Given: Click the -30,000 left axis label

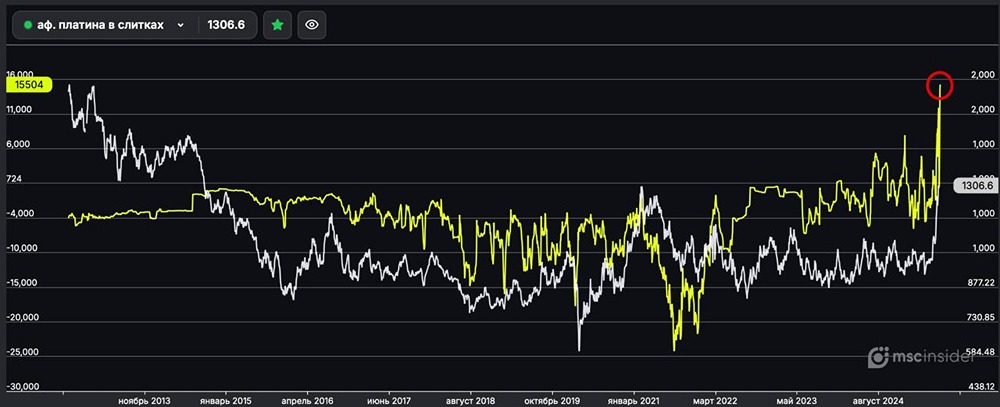Looking at the screenshot, I should (x=21, y=387).
